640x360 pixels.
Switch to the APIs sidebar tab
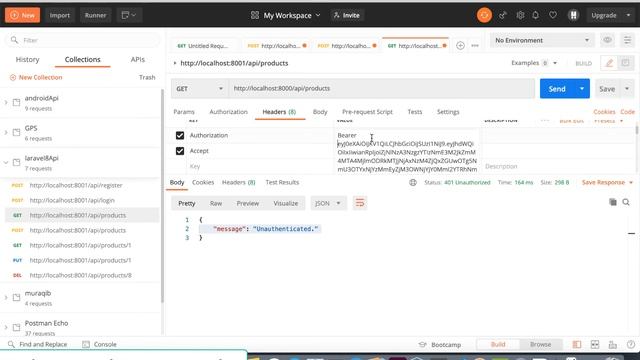click(138, 60)
